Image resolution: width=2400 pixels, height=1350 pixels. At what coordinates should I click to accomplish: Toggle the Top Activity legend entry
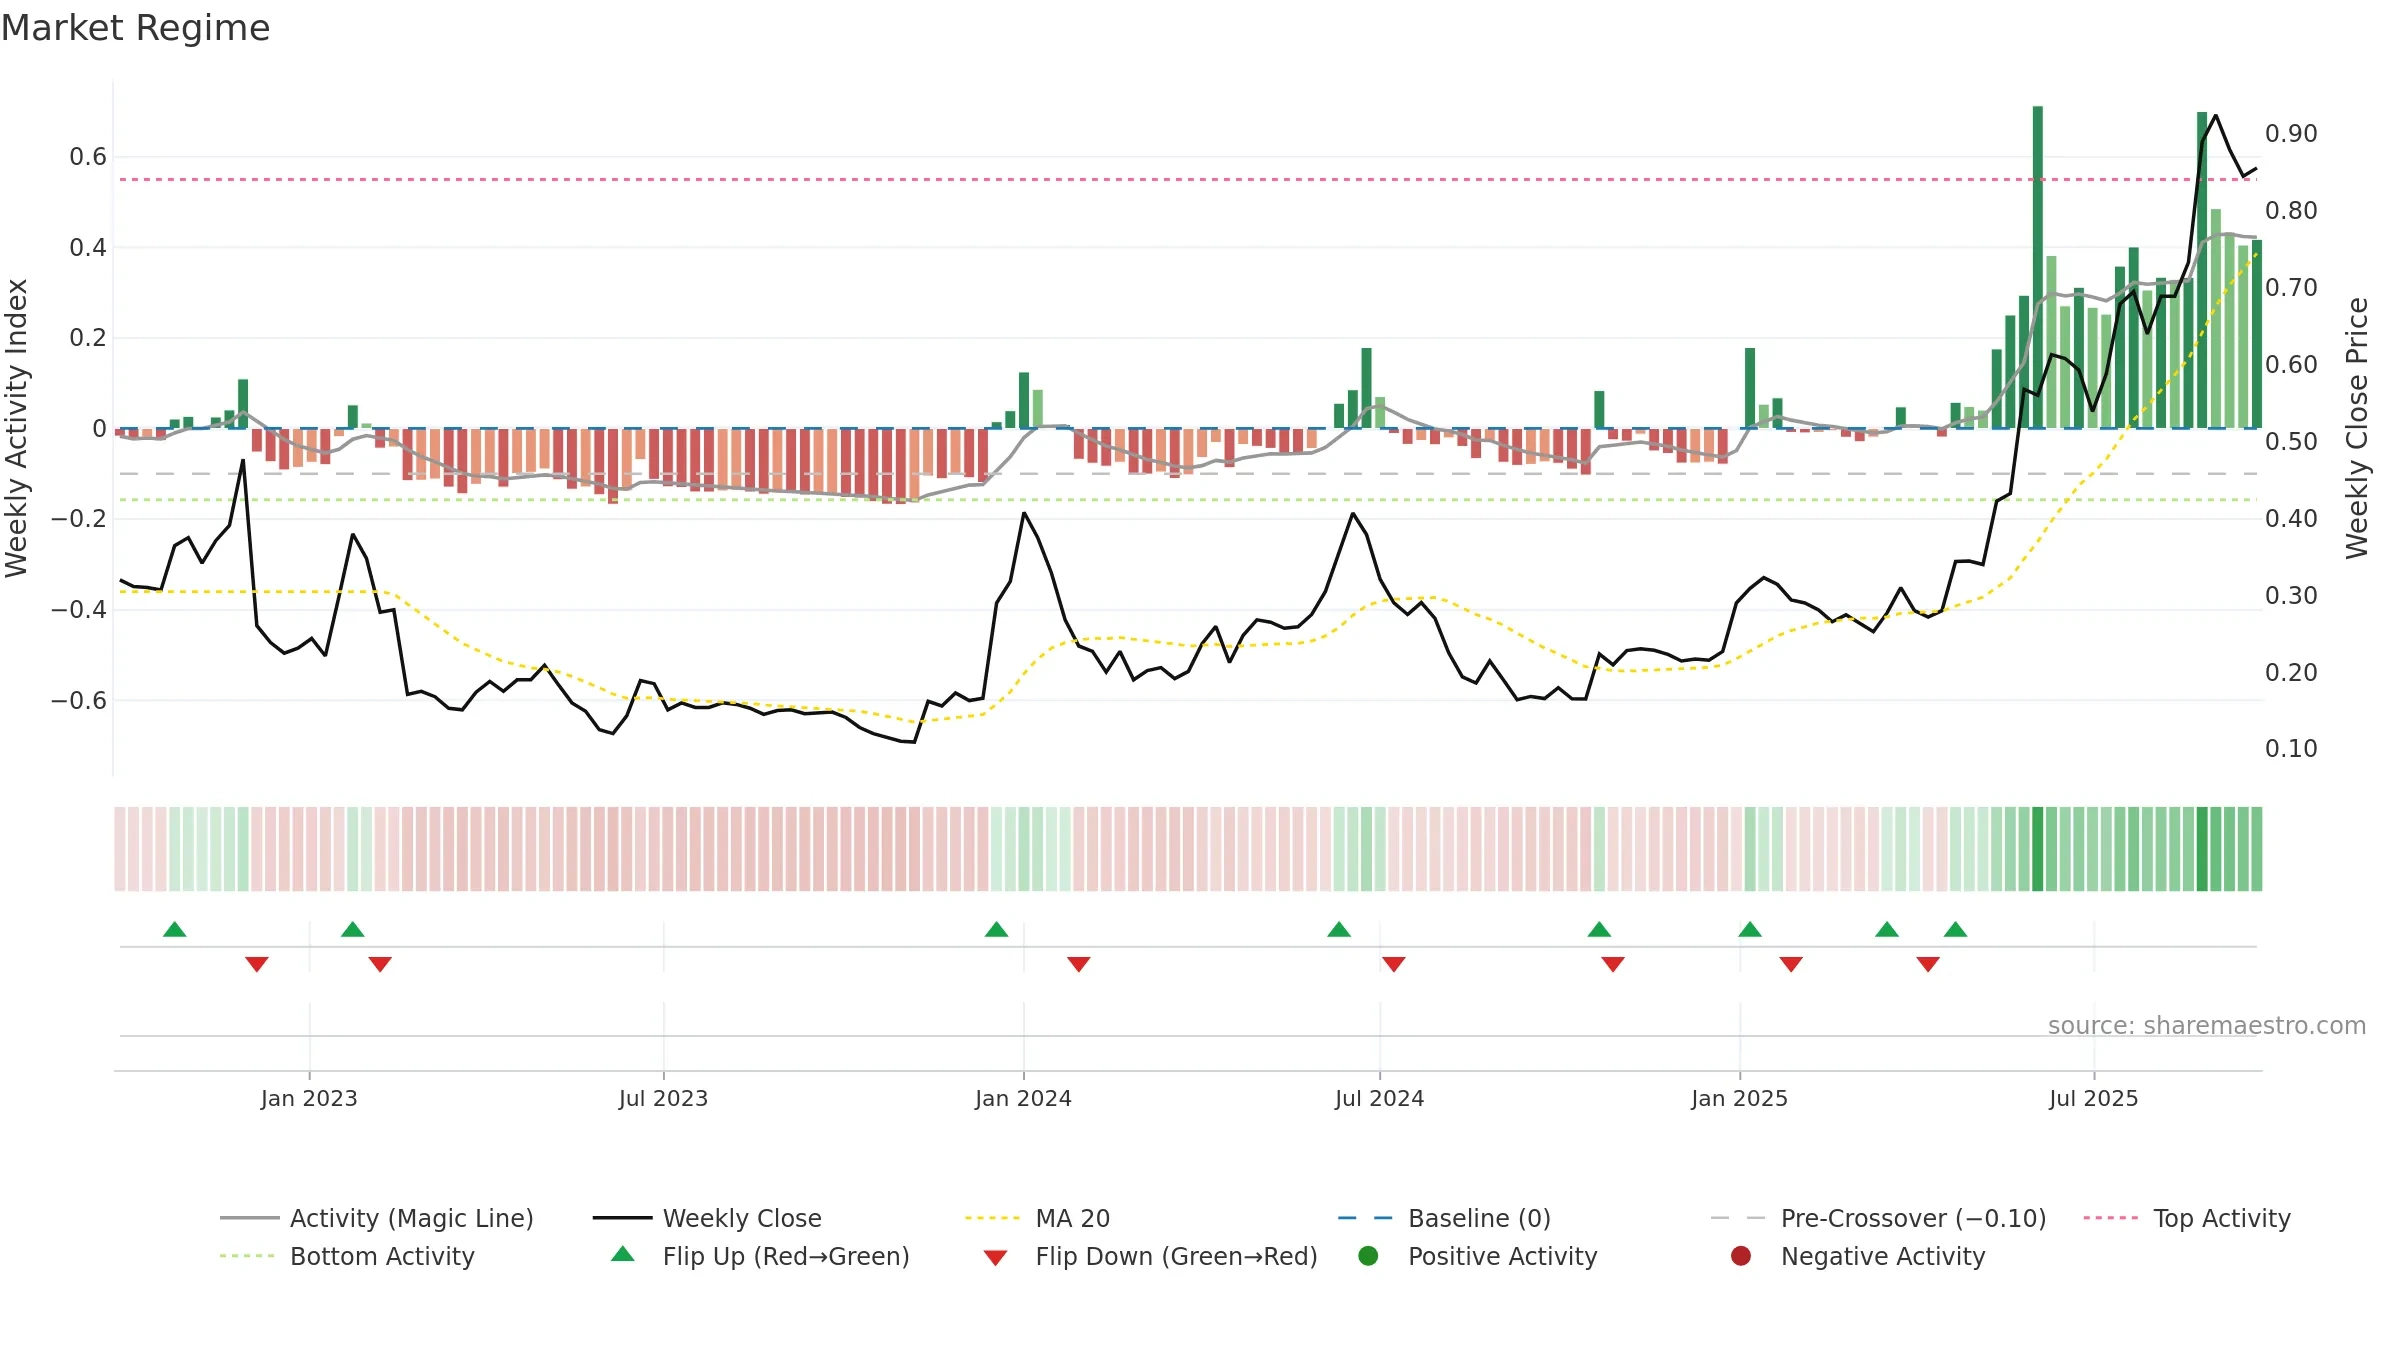coord(2187,1218)
